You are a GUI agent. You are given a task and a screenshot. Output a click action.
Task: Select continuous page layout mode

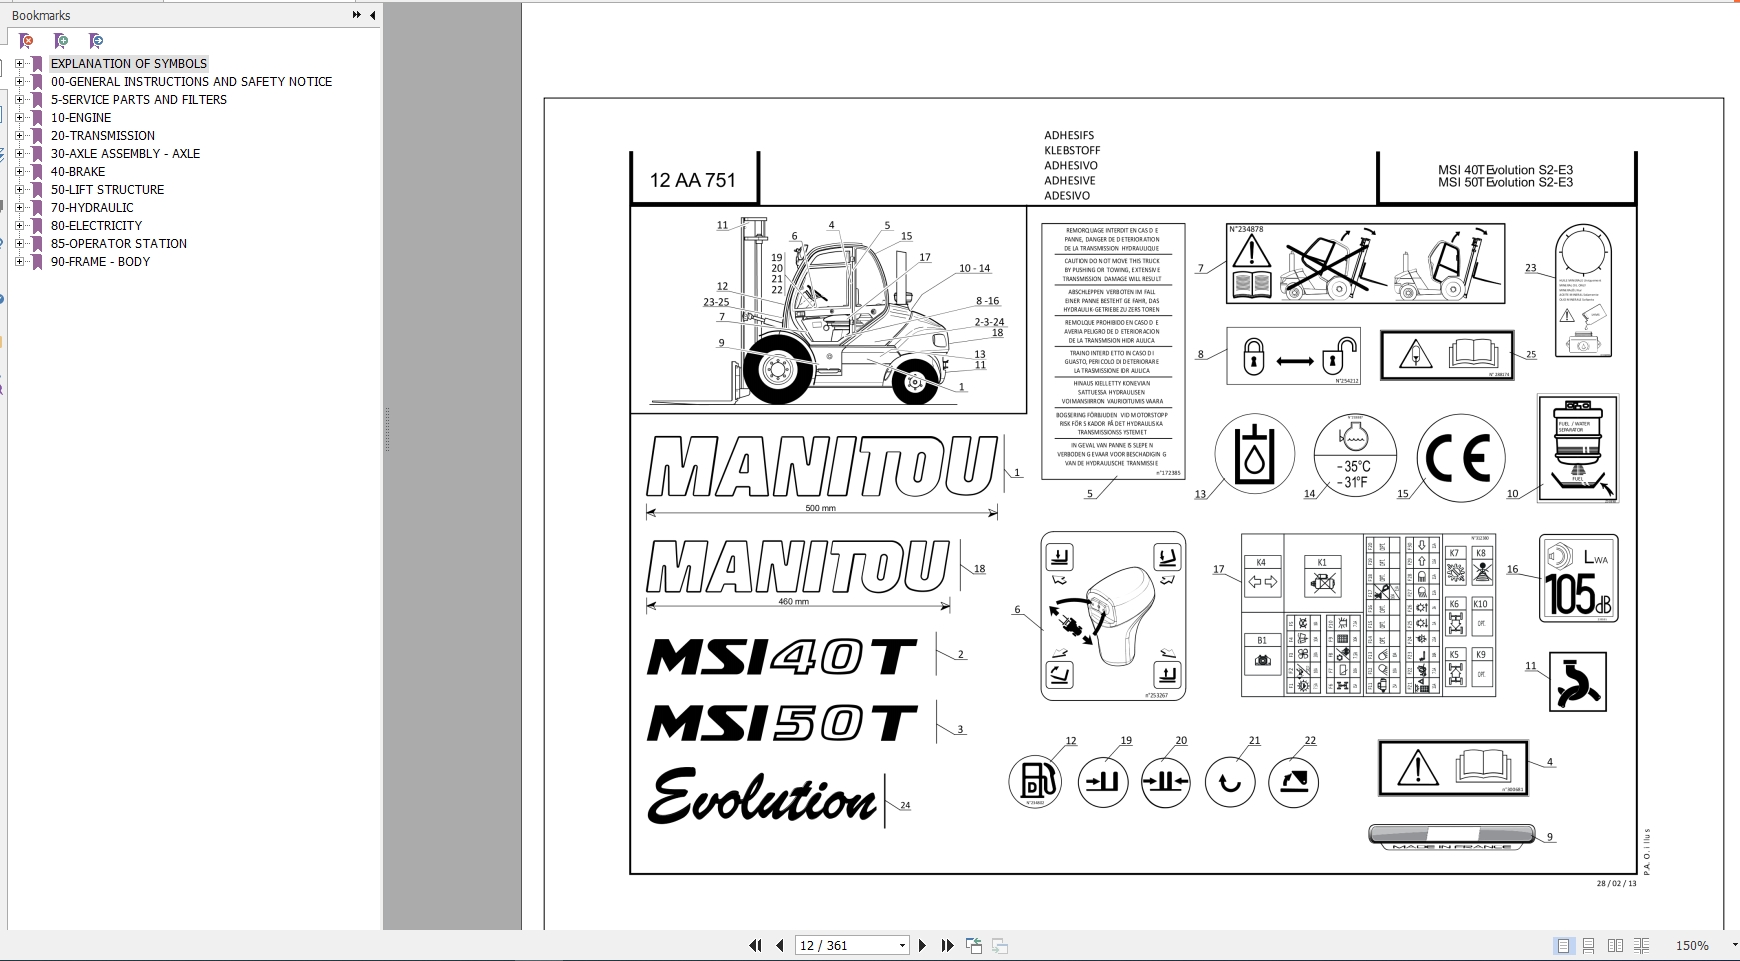tap(1589, 945)
